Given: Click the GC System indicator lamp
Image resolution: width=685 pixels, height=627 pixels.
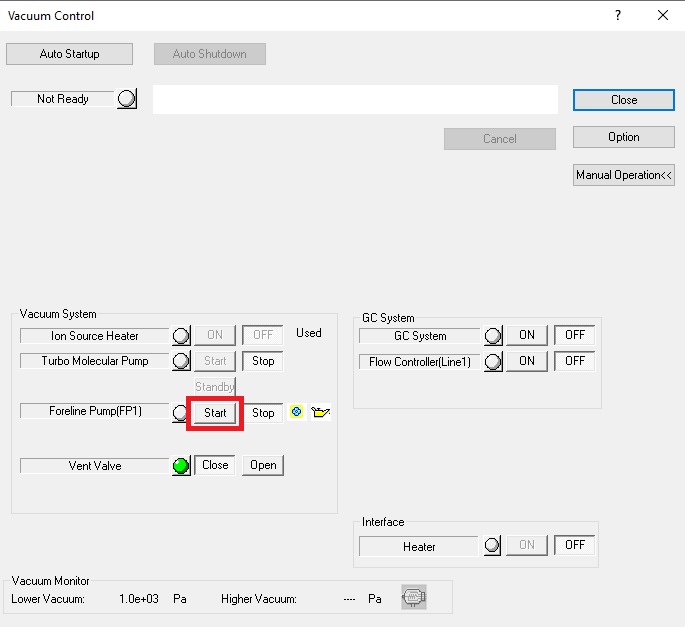Looking at the screenshot, I should pyautogui.click(x=493, y=336).
